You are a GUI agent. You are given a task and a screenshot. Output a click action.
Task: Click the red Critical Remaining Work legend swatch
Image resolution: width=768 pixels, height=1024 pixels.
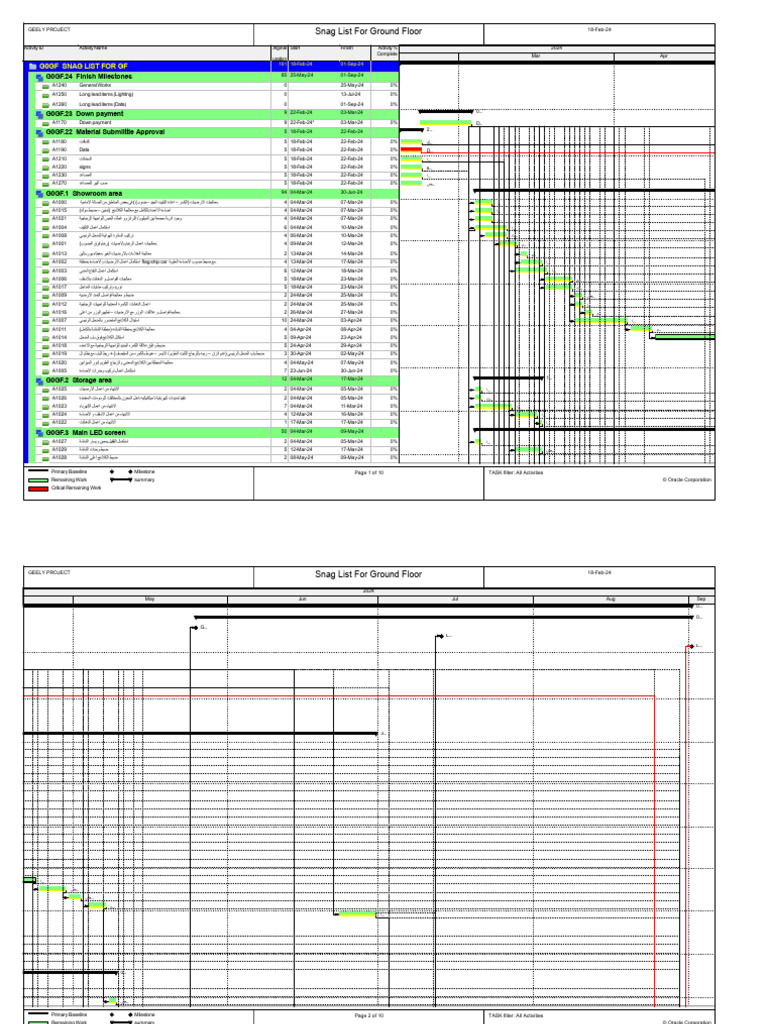(x=38, y=488)
